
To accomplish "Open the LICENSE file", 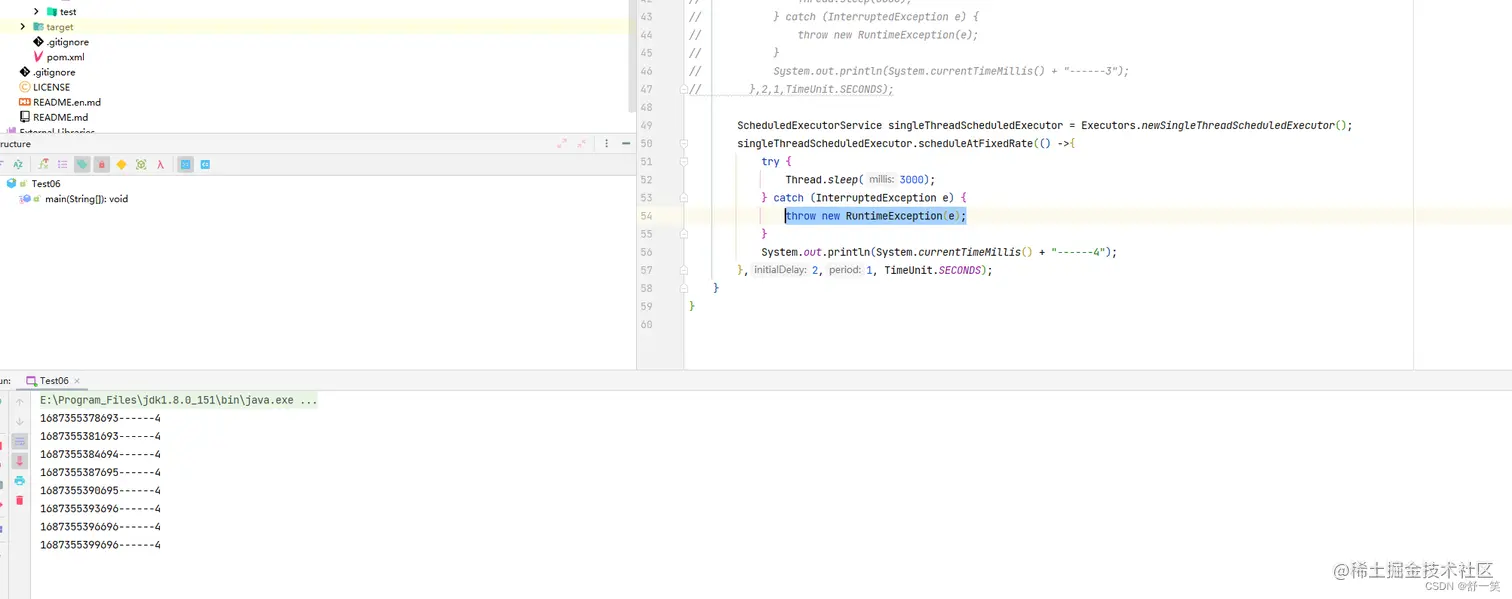I will (x=51, y=87).
